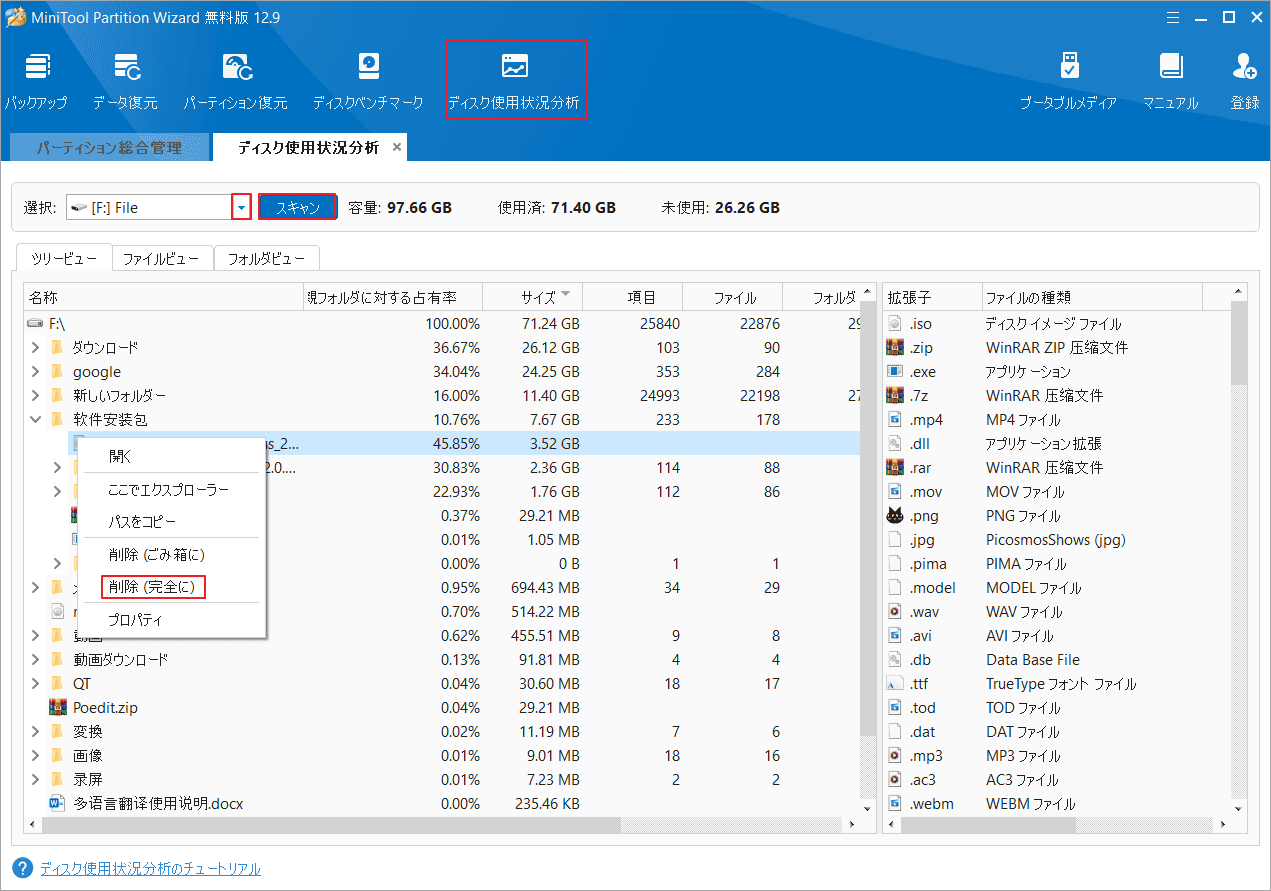Expand the 画像 folder

tap(35, 756)
